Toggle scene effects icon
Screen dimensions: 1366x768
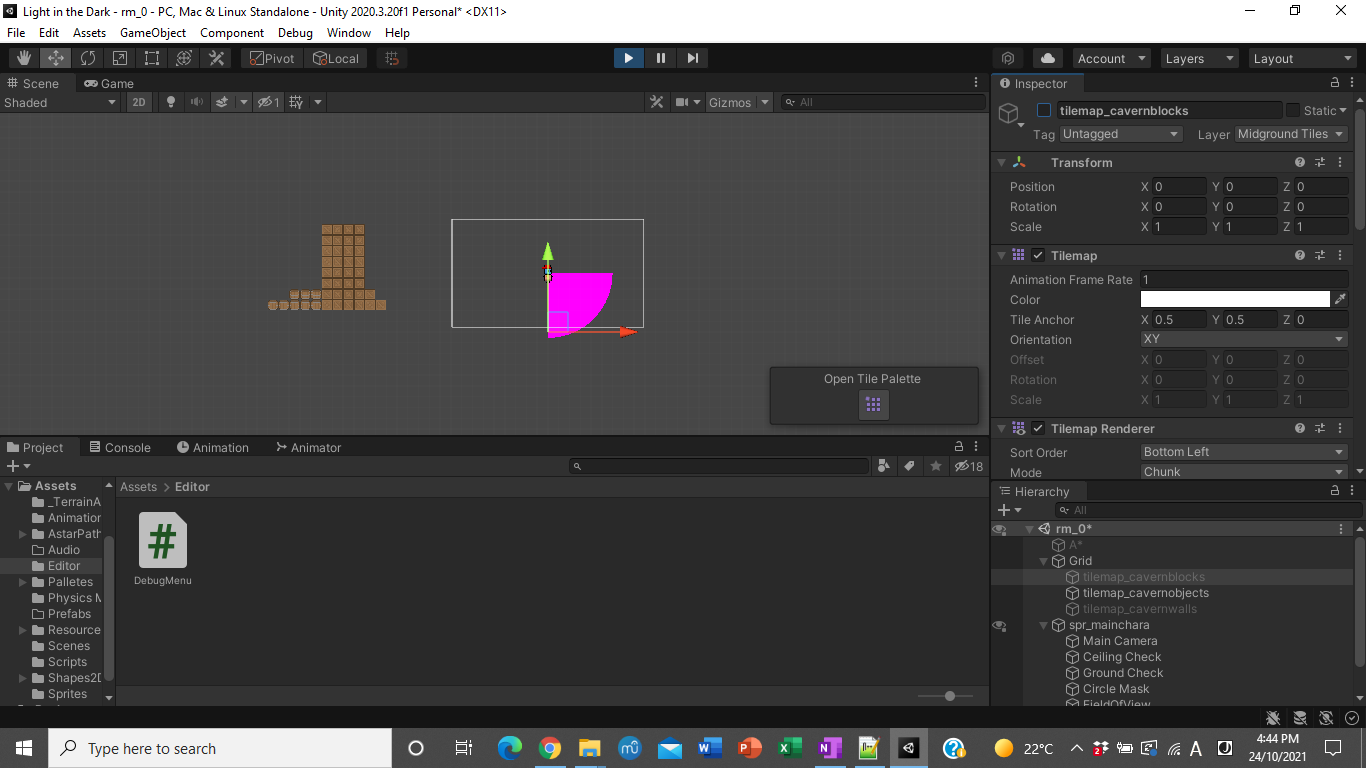222,102
